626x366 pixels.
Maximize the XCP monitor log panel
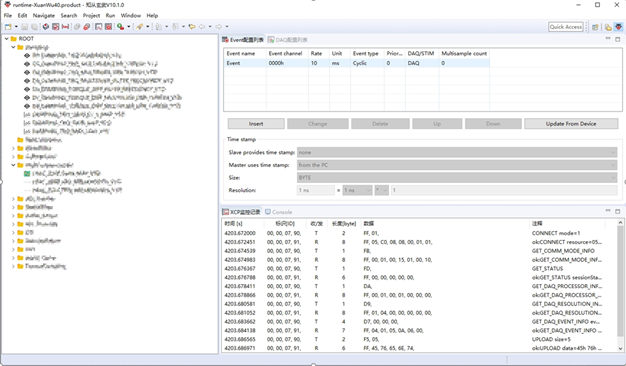coord(618,211)
